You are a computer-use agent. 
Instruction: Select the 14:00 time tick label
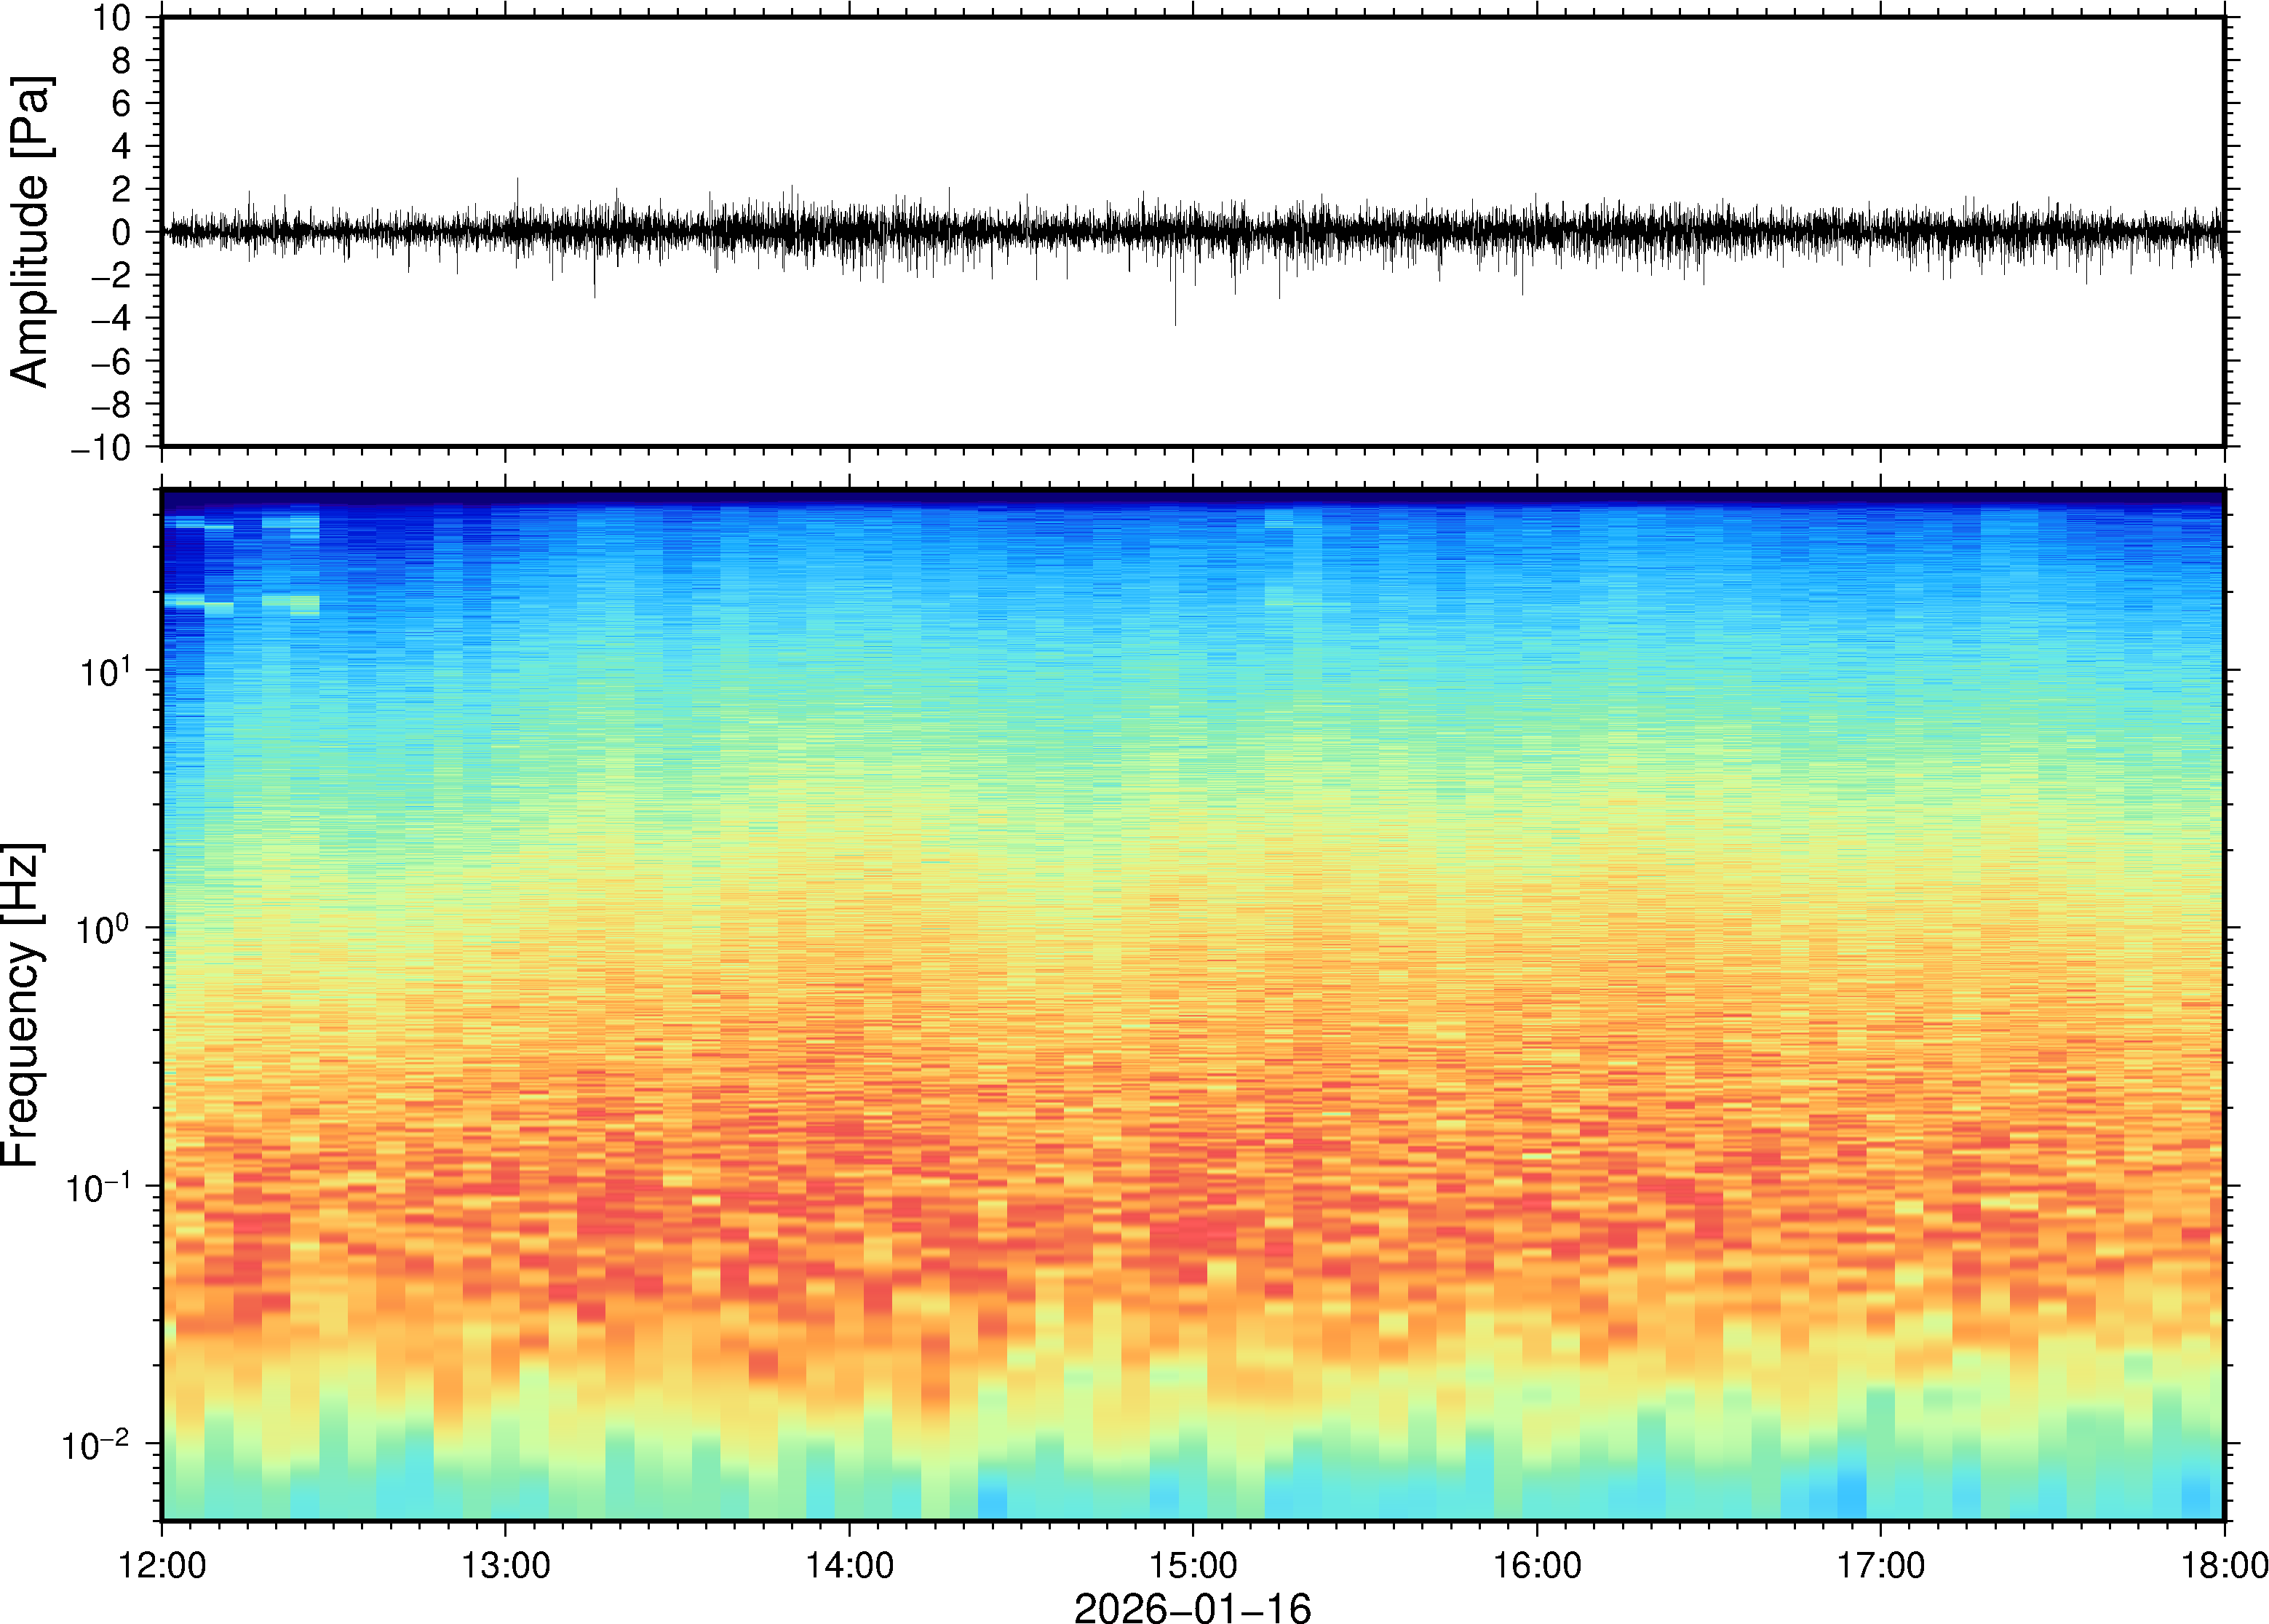pos(849,1566)
